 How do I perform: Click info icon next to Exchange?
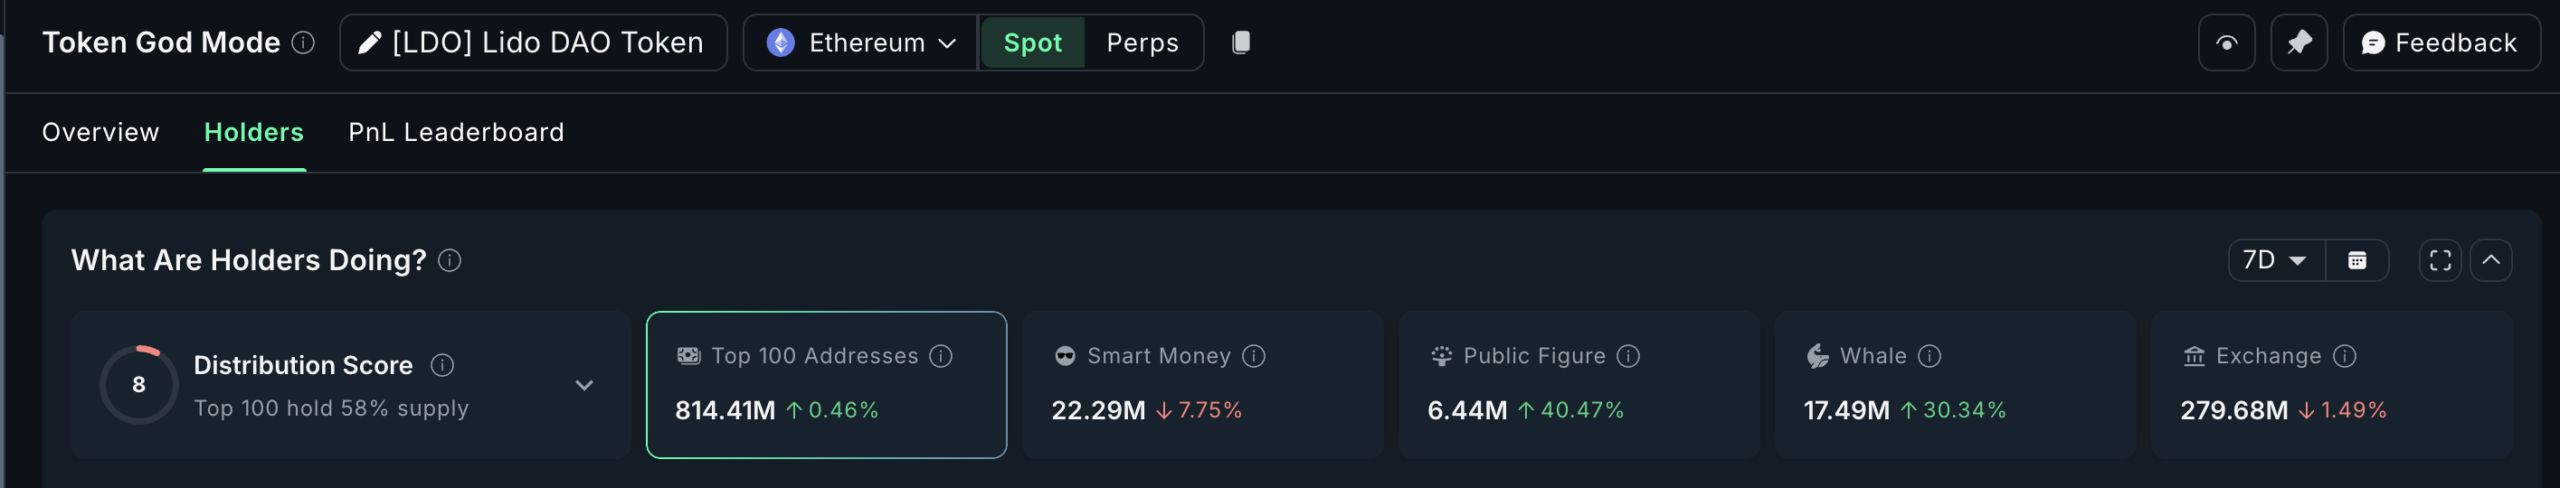tap(2345, 356)
